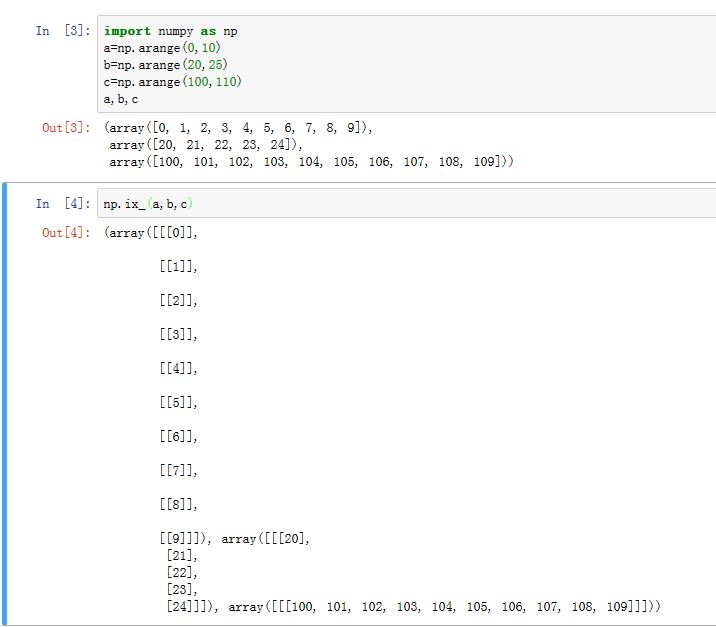
Task: Click the [[9]]]) array([[[20 output line
Action: [234, 539]
